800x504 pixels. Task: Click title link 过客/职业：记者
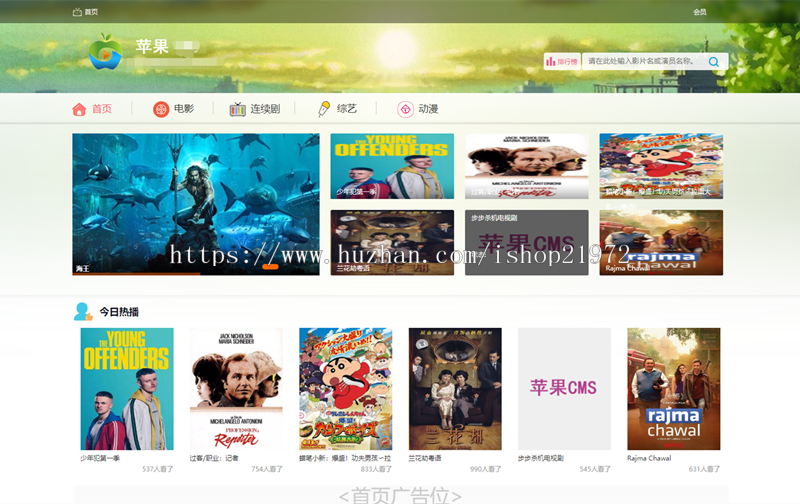click(x=214, y=458)
